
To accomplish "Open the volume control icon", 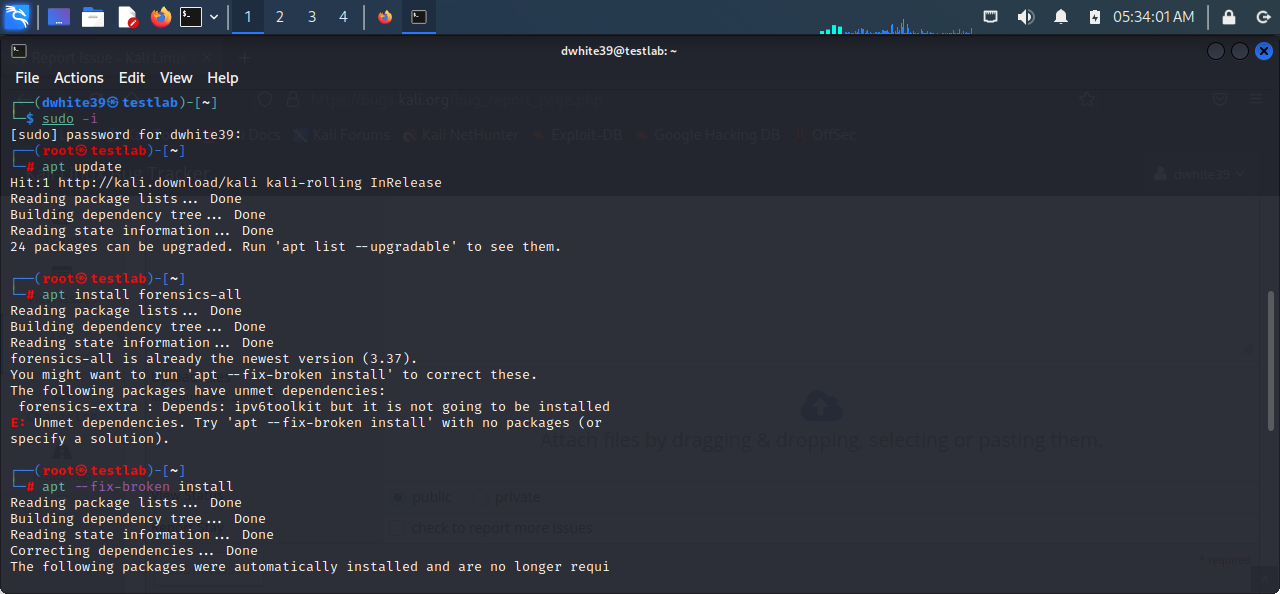I will (1025, 17).
